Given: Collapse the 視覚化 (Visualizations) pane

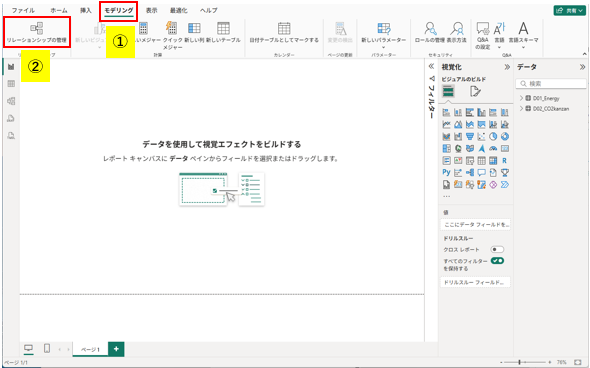Looking at the screenshot, I should coord(507,67).
